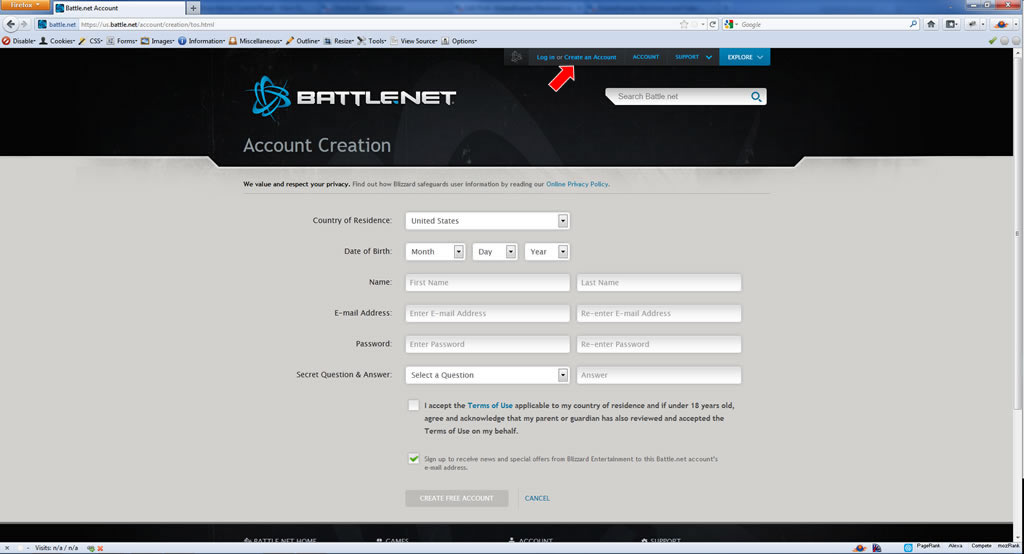
Task: Click the Enter E-mail Address field
Action: pyautogui.click(x=487, y=314)
